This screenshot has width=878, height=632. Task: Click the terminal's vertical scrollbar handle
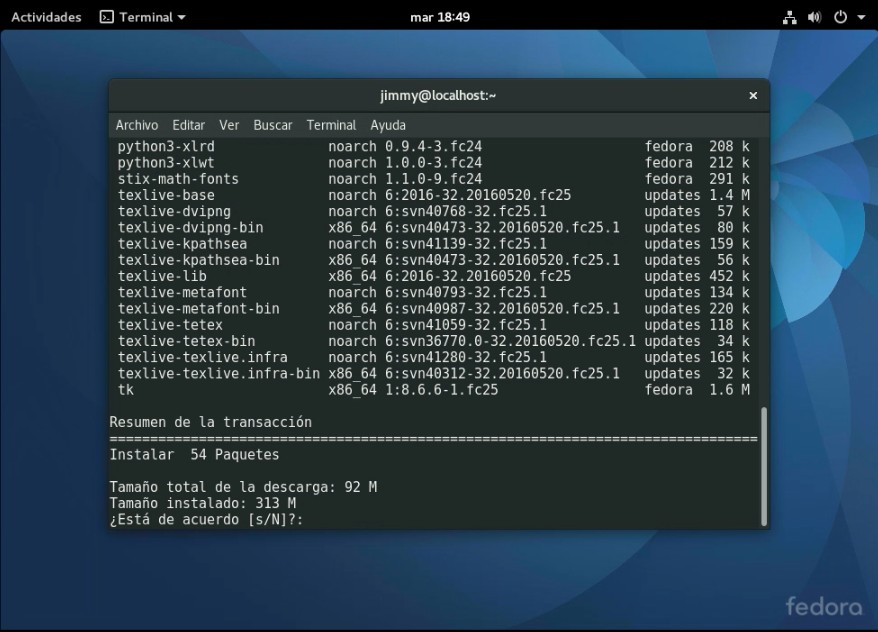764,465
